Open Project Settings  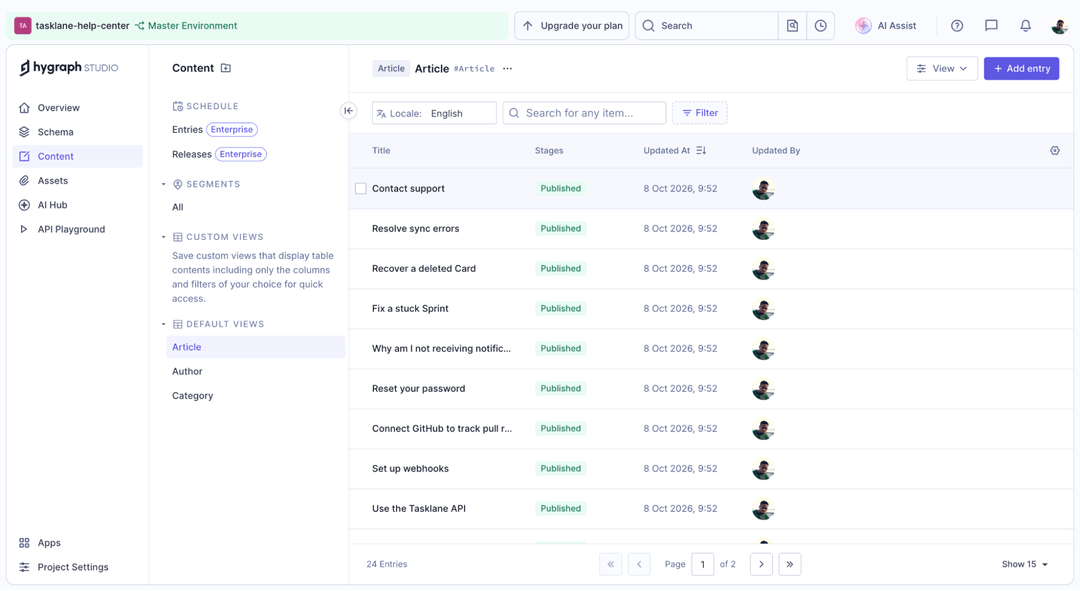(x=77, y=567)
